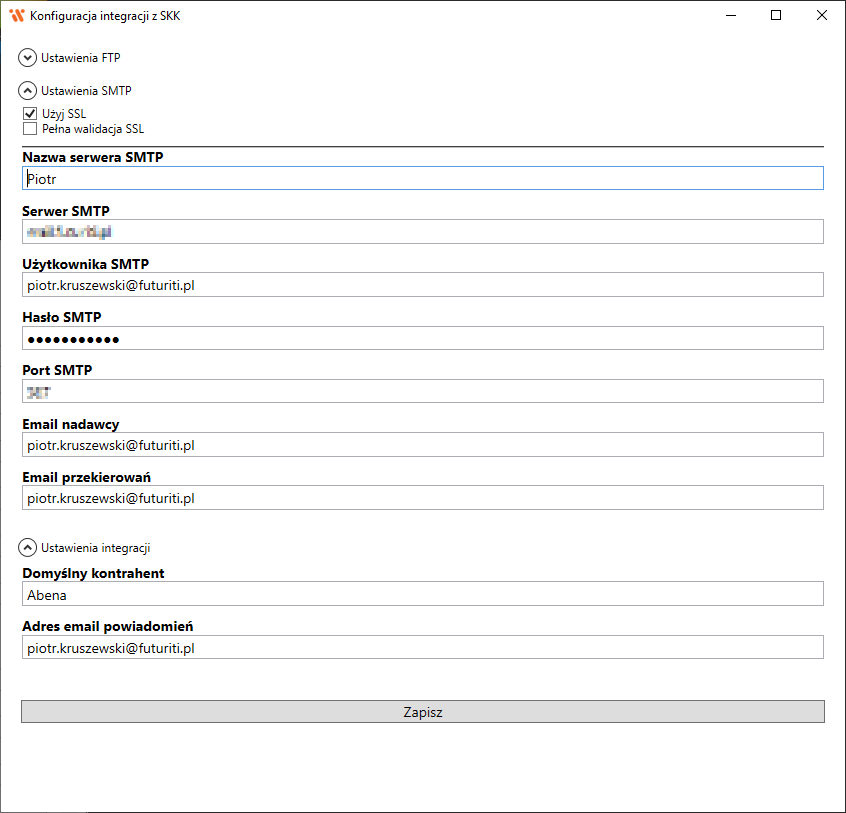Click the Użytkownika SMTP text box
Screen dimensions: 846x813
pyautogui.click(x=422, y=285)
